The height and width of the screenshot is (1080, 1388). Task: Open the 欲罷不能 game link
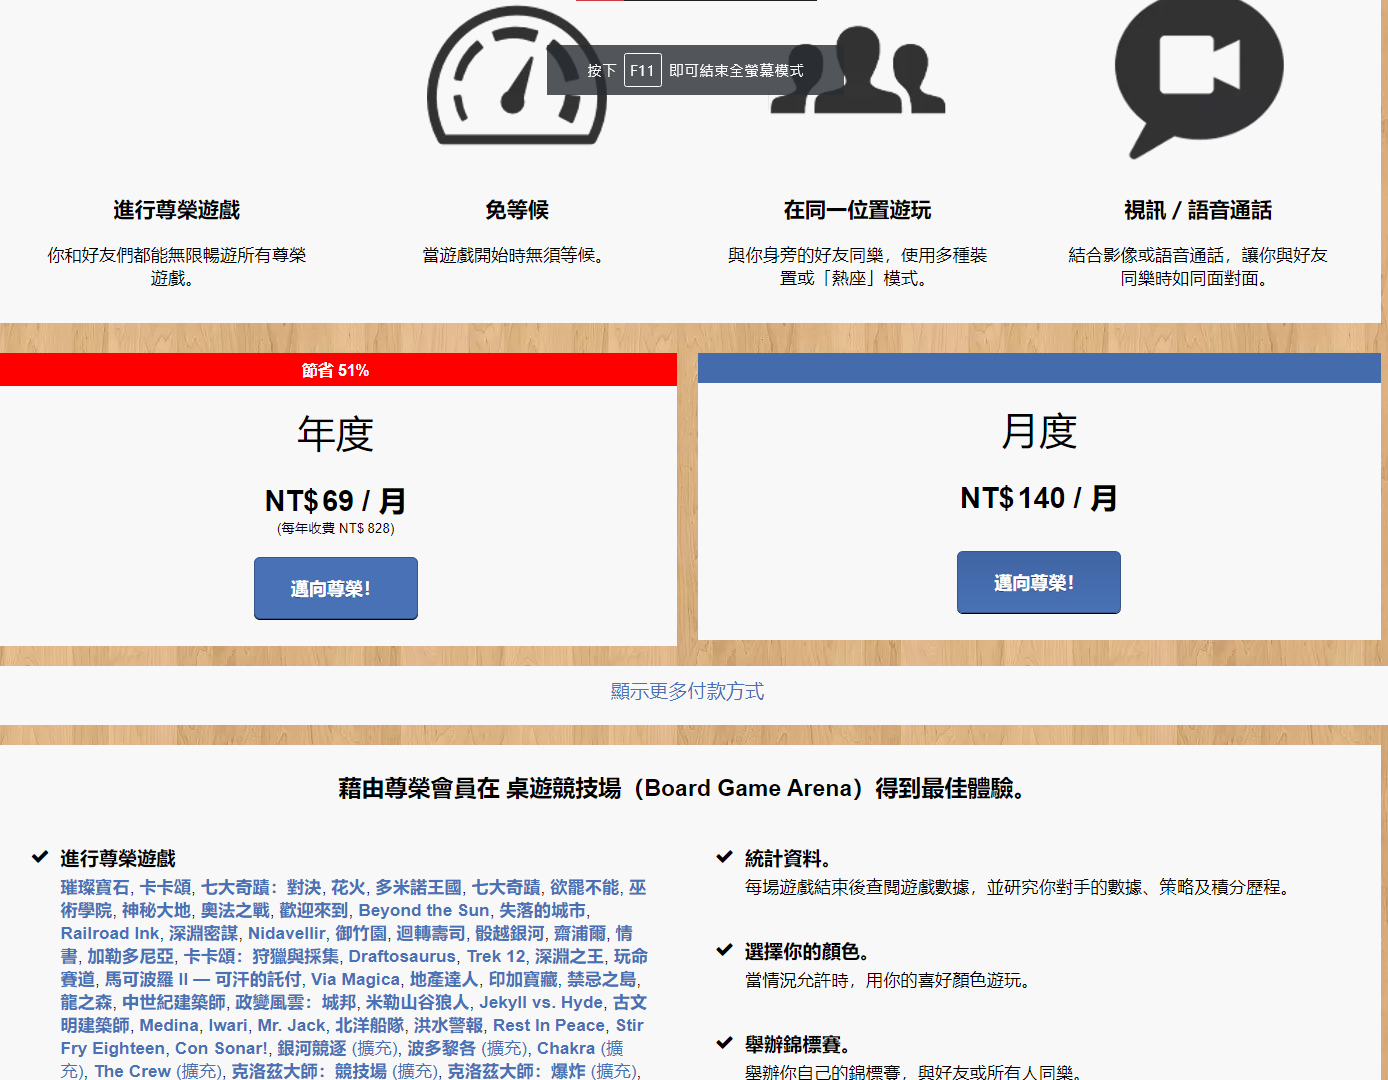pyautogui.click(x=585, y=887)
